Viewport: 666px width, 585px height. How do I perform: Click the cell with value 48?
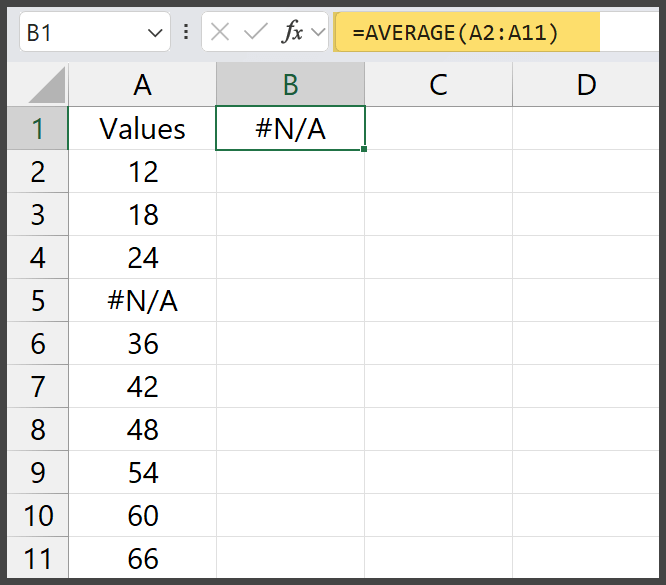(x=142, y=429)
